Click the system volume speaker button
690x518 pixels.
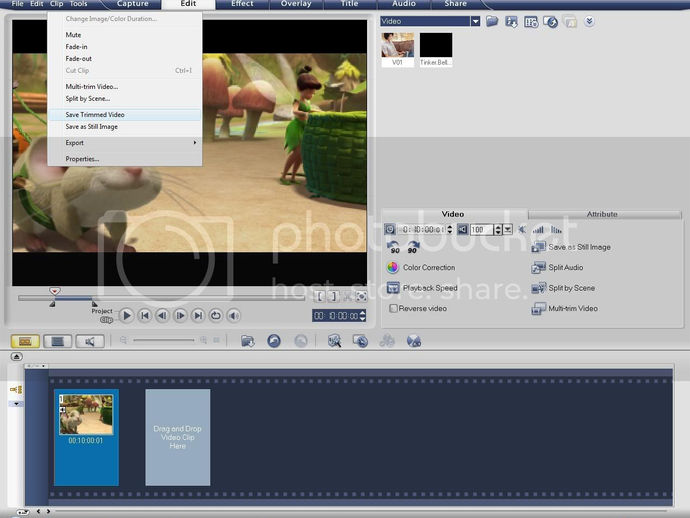[x=234, y=316]
